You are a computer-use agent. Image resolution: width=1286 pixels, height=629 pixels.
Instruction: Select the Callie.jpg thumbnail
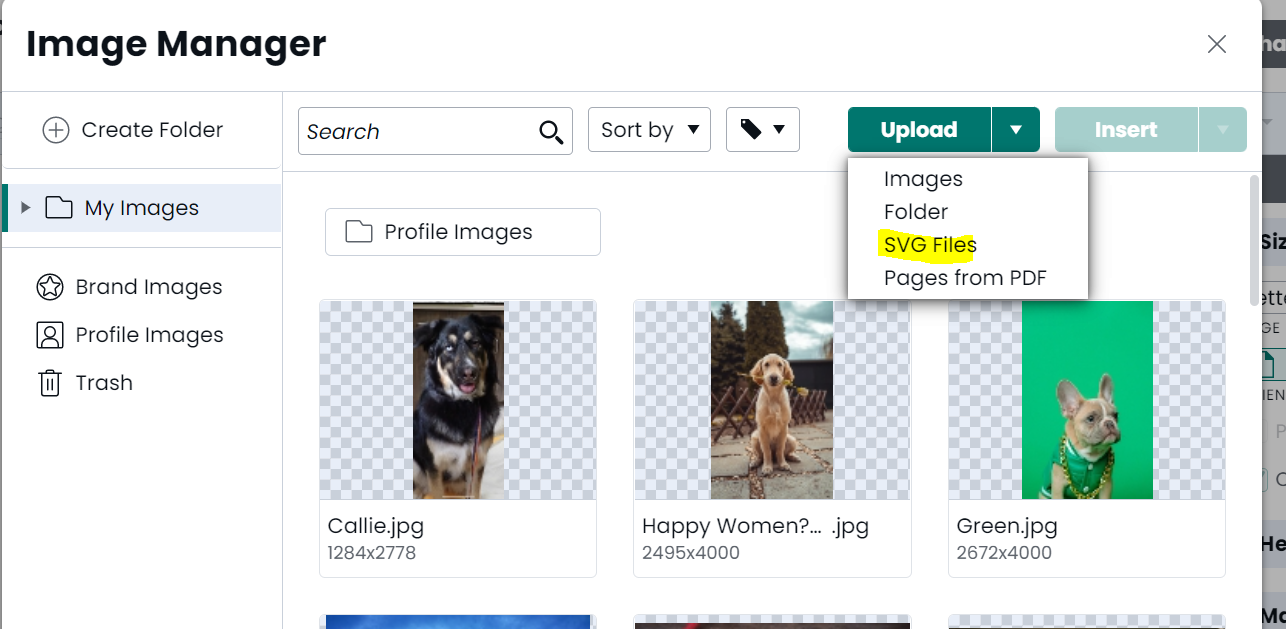click(457, 400)
